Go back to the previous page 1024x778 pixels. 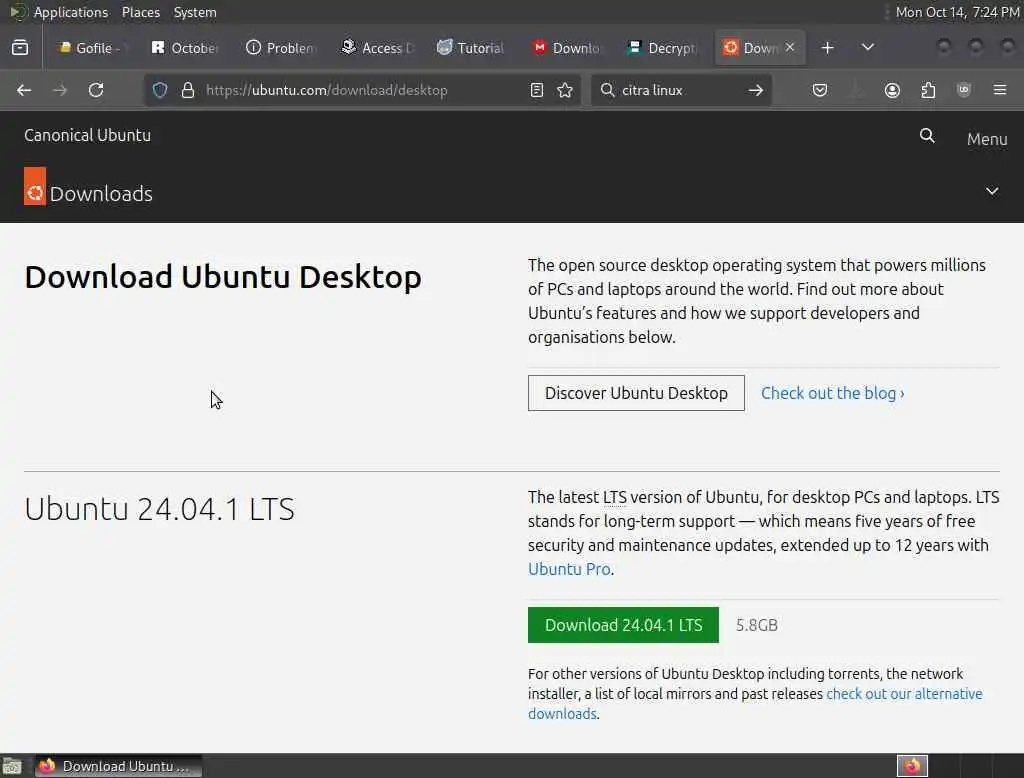[x=24, y=90]
